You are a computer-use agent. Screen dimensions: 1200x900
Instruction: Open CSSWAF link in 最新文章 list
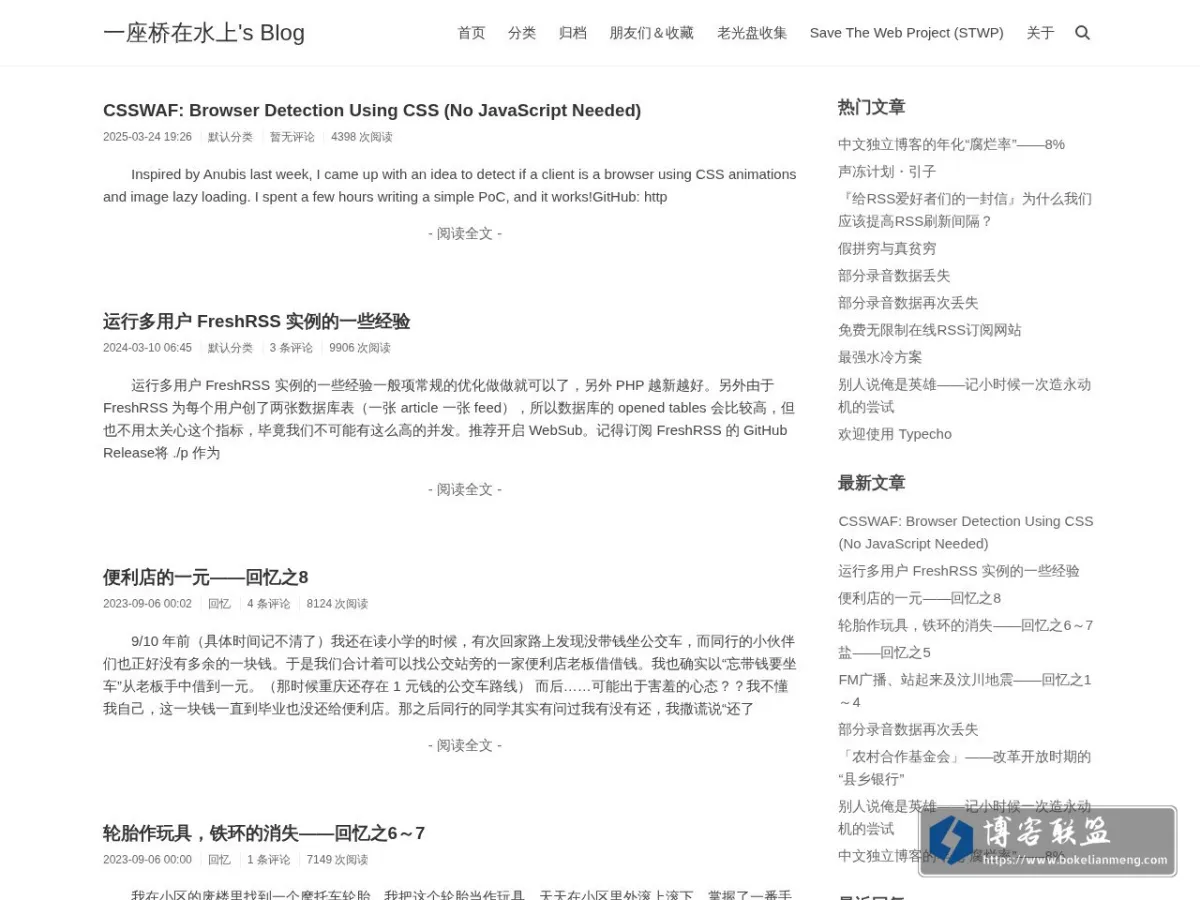(x=966, y=532)
